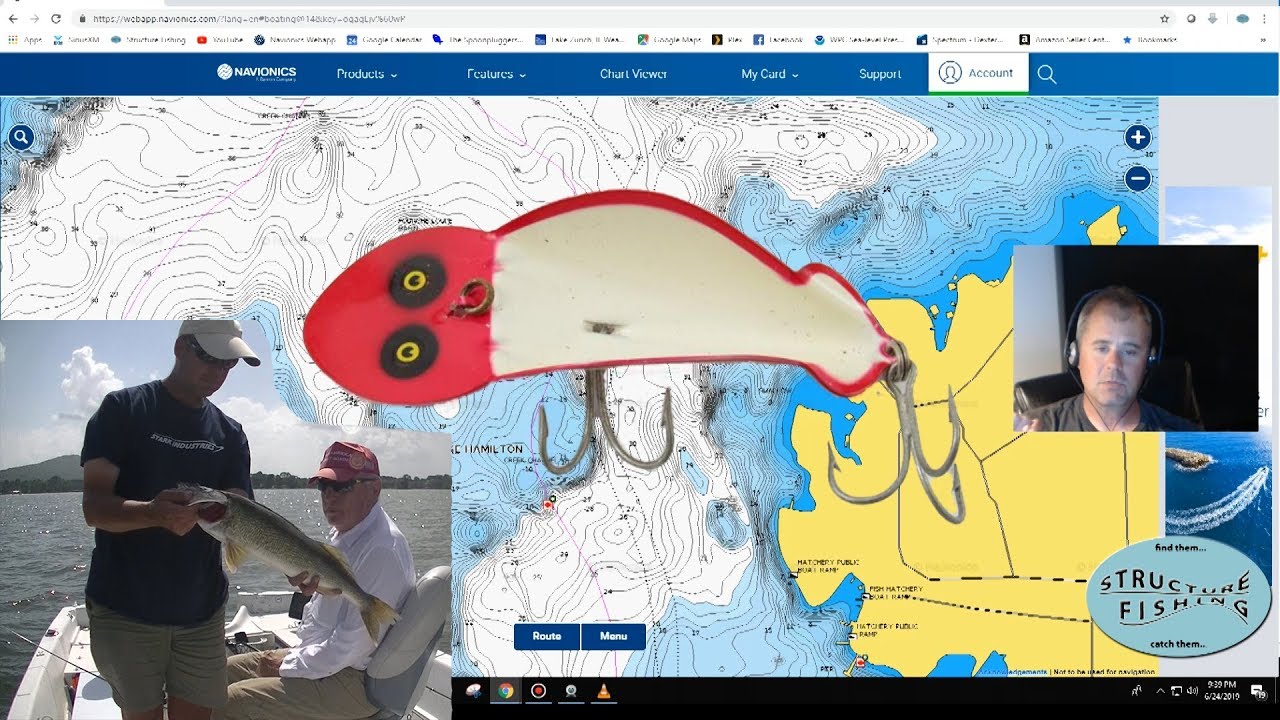This screenshot has width=1280, height=720.
Task: Open the Apps bookmarks shortcut
Action: [x=25, y=40]
